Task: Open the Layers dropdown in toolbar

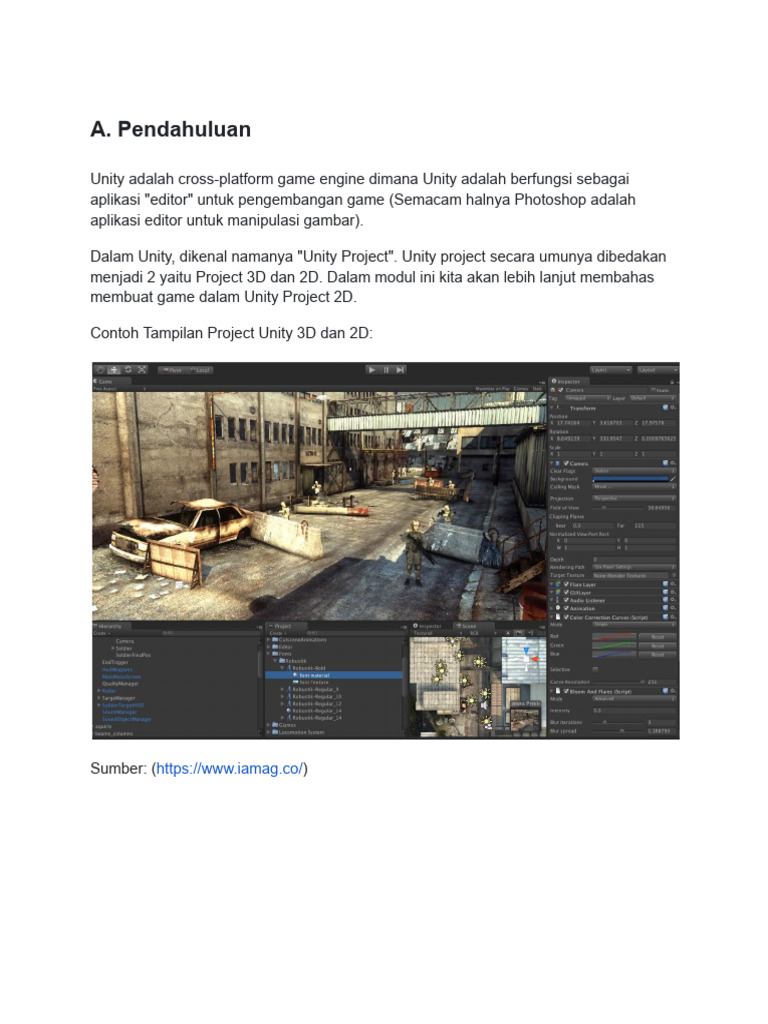Action: click(x=611, y=370)
